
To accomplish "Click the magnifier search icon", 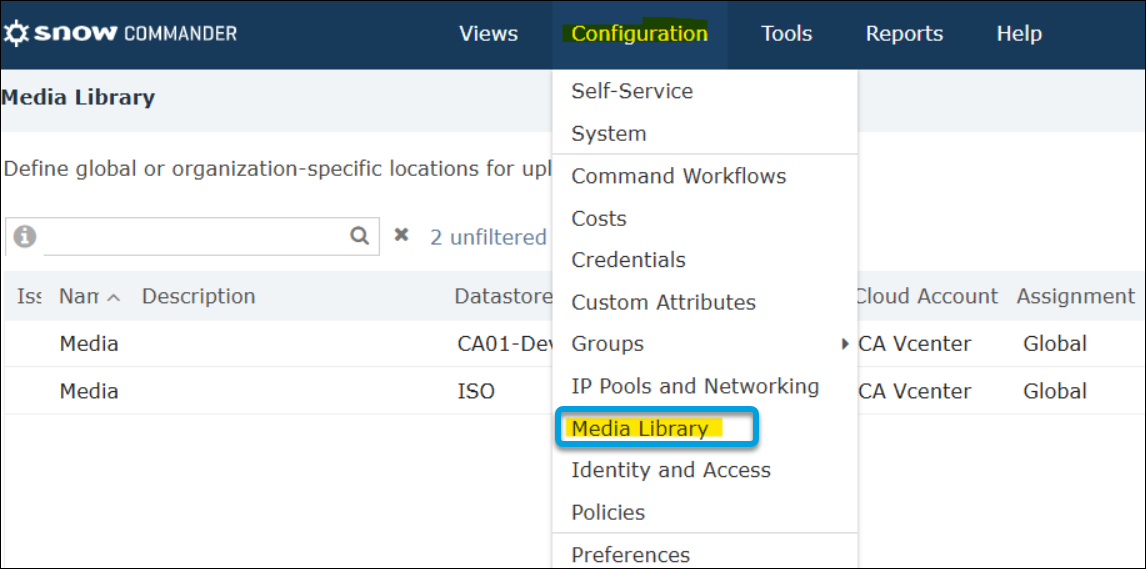I will [359, 235].
